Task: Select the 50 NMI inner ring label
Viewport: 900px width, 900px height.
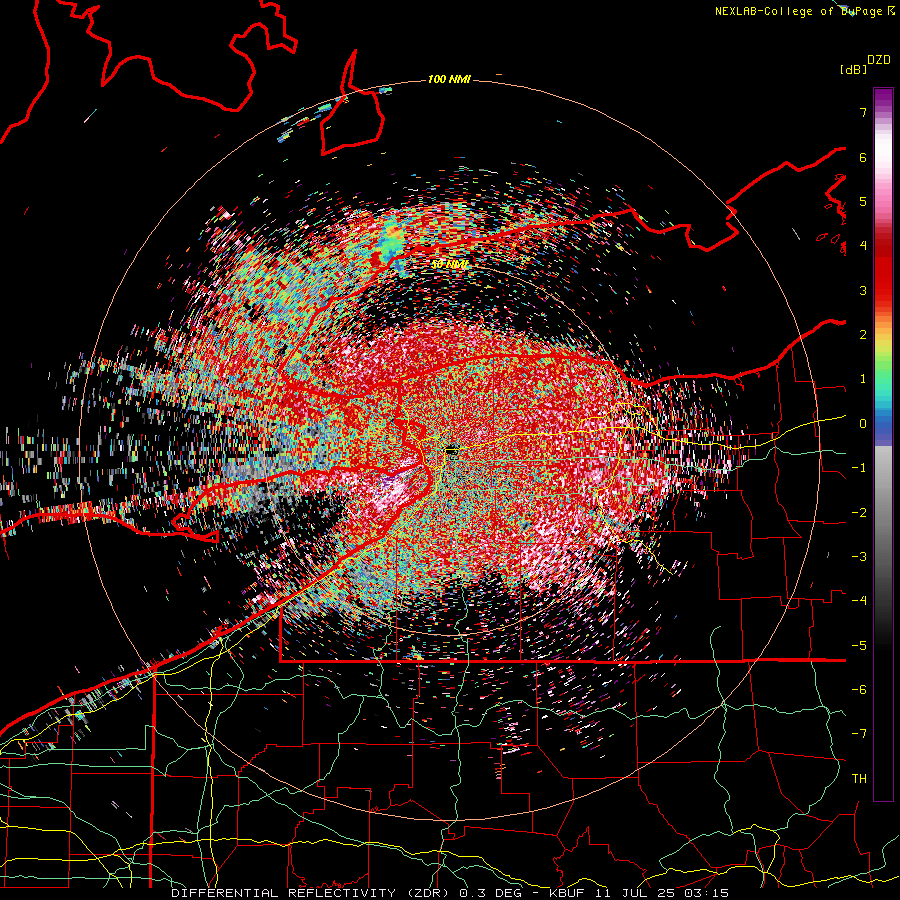Action: pyautogui.click(x=449, y=264)
